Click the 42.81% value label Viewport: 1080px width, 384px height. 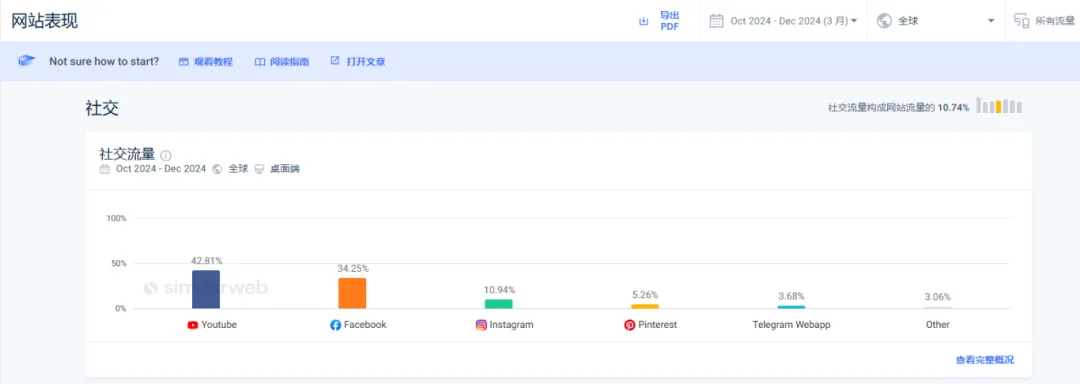coord(207,261)
